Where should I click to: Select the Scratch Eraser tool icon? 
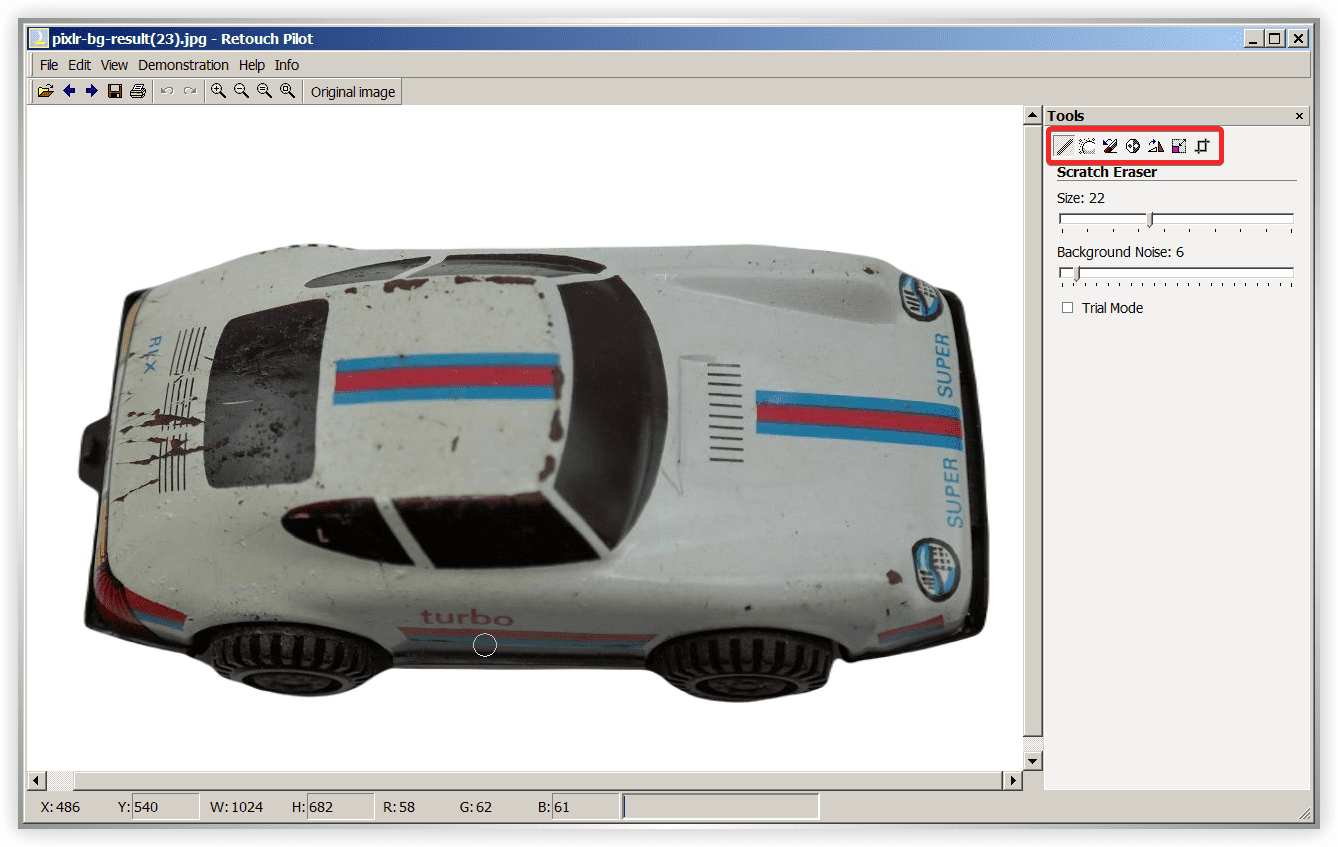coord(1065,147)
